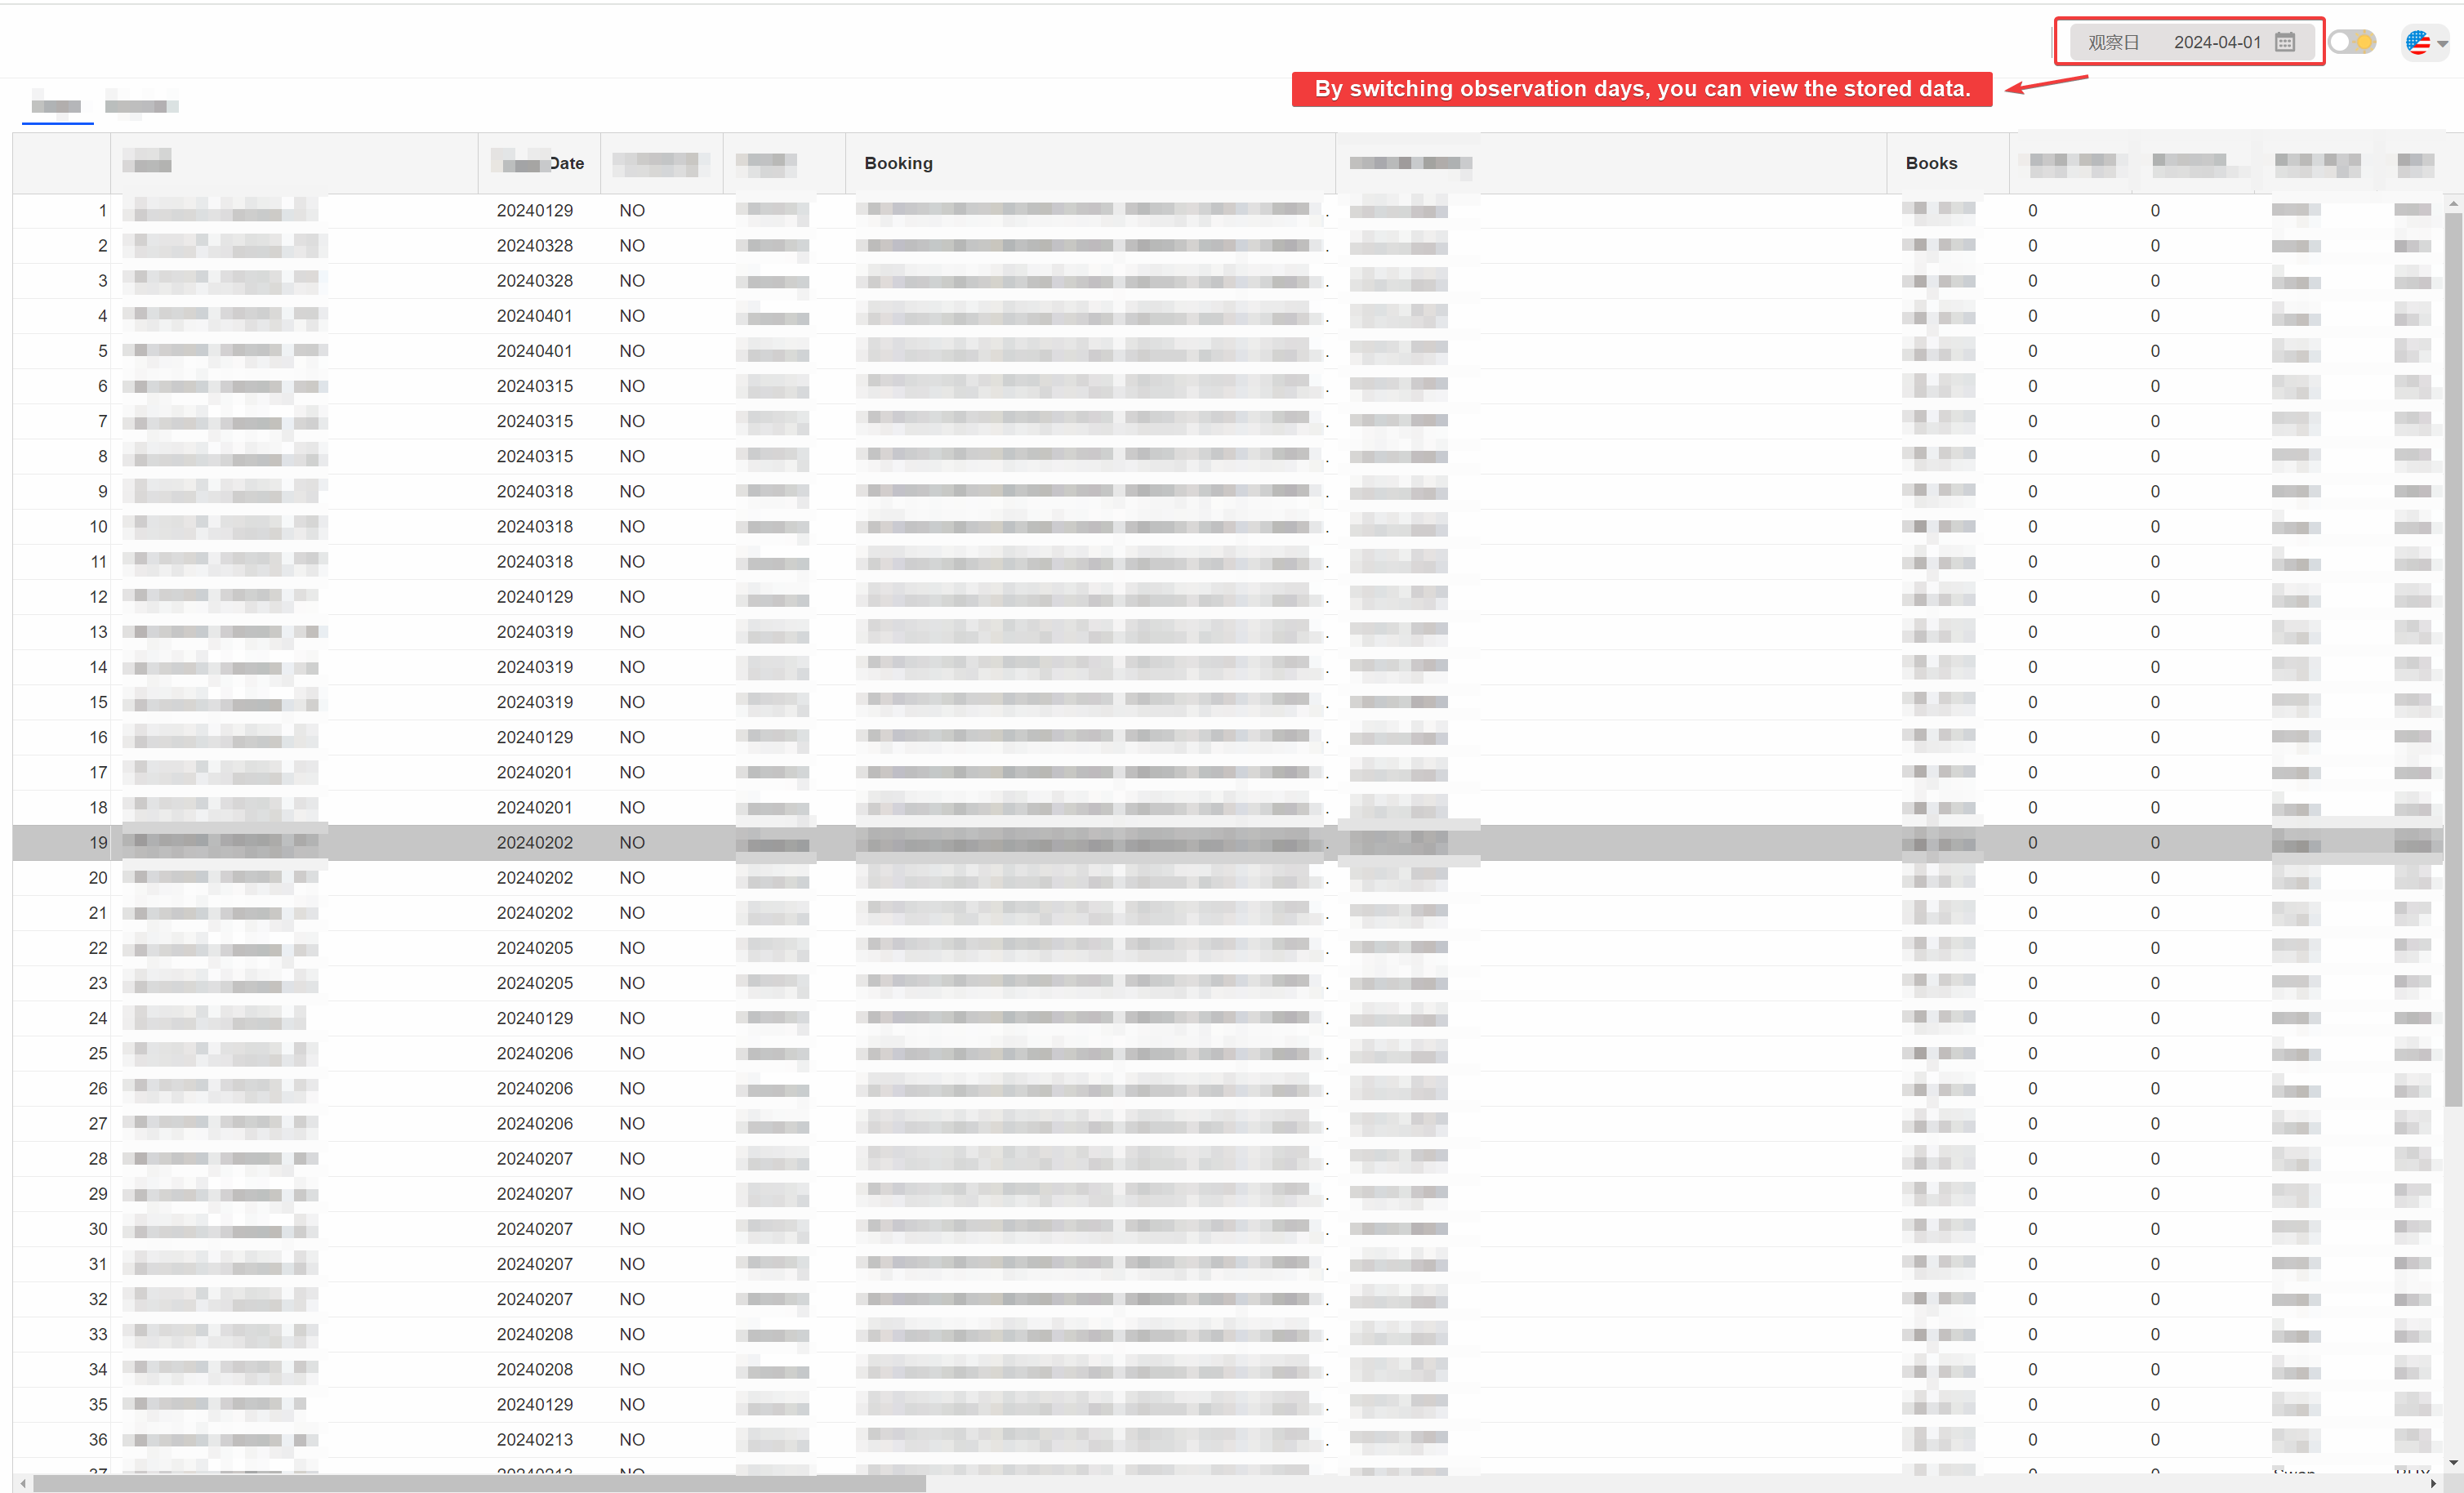2464x1493 pixels.
Task: Click the 观察日 label
Action: click(x=2114, y=42)
